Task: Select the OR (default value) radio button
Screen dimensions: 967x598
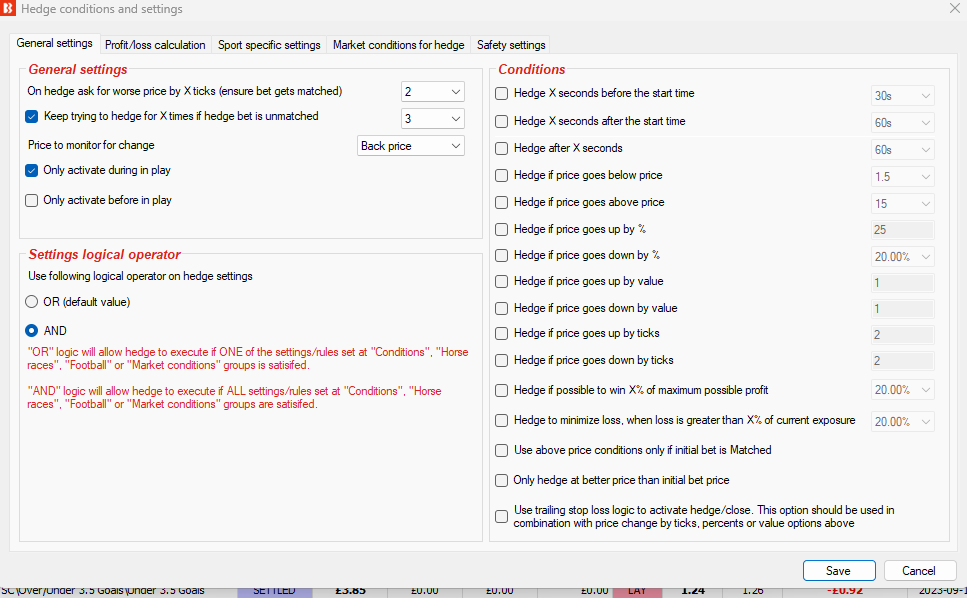Action: (31, 302)
